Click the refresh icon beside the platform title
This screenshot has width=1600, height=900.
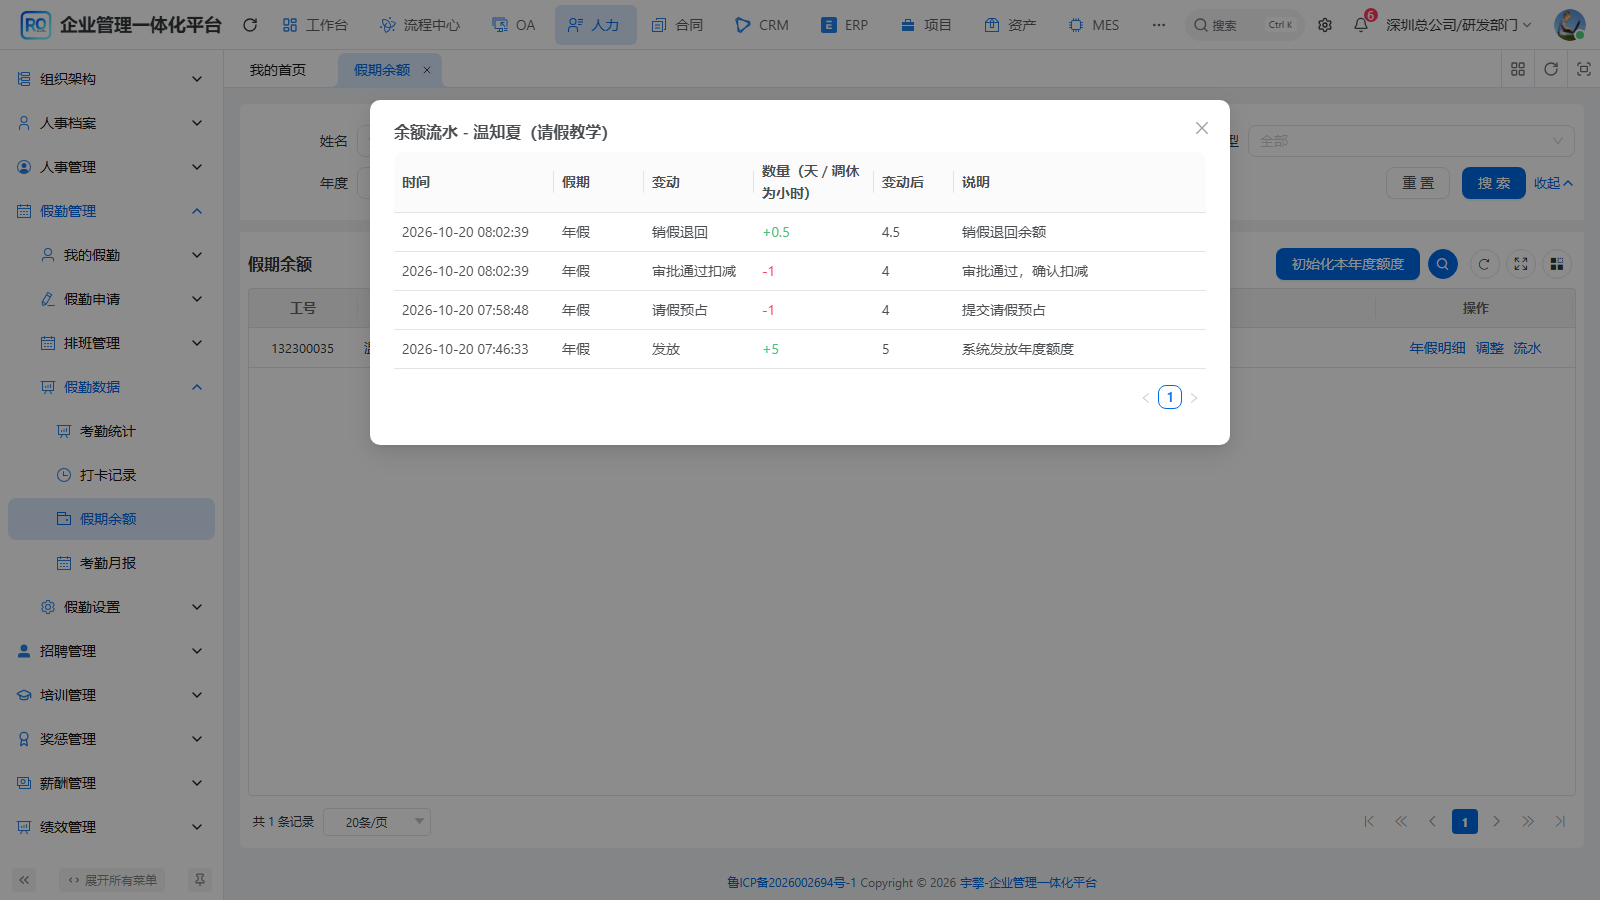[x=250, y=25]
